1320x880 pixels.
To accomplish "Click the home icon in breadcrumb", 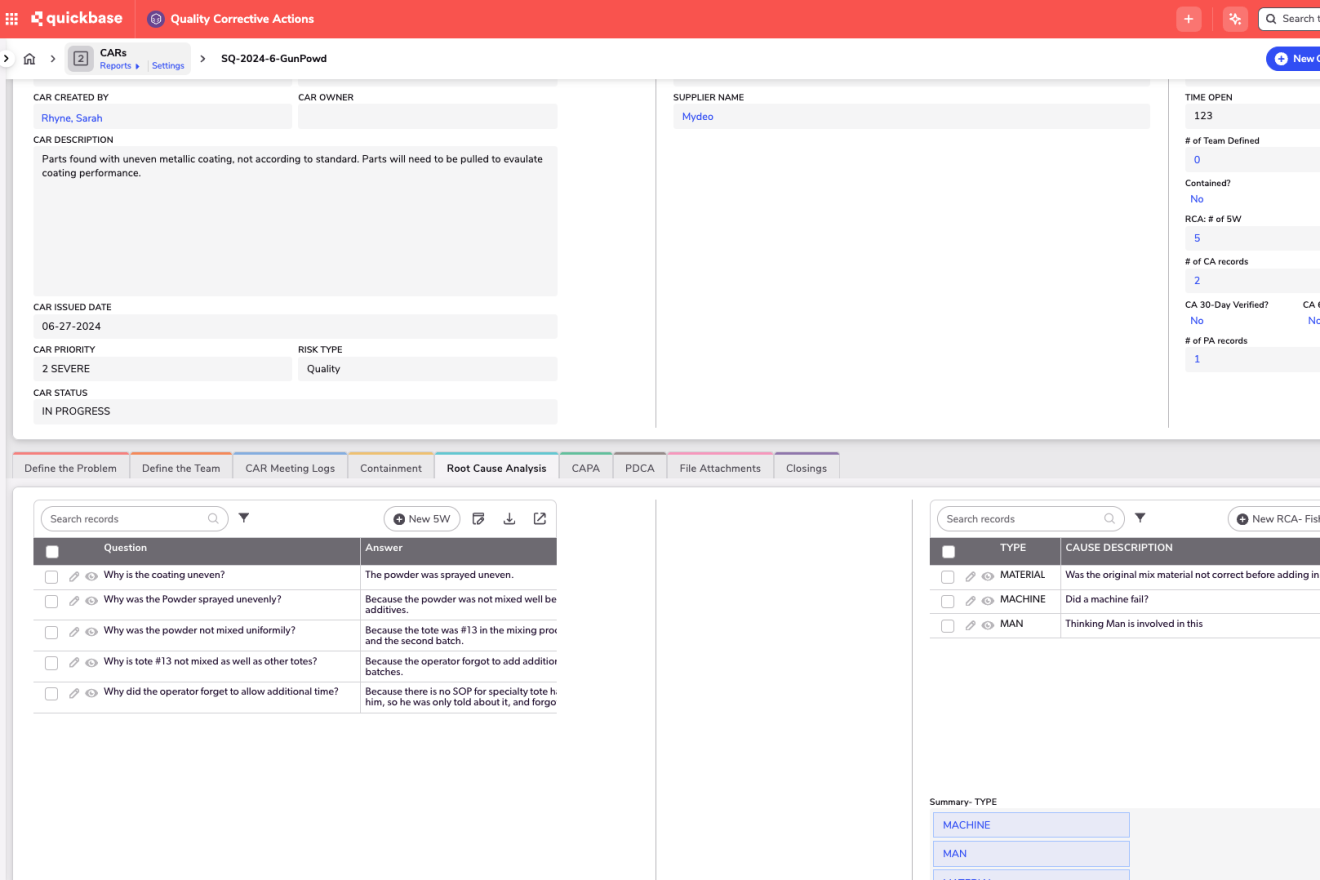I will [30, 59].
